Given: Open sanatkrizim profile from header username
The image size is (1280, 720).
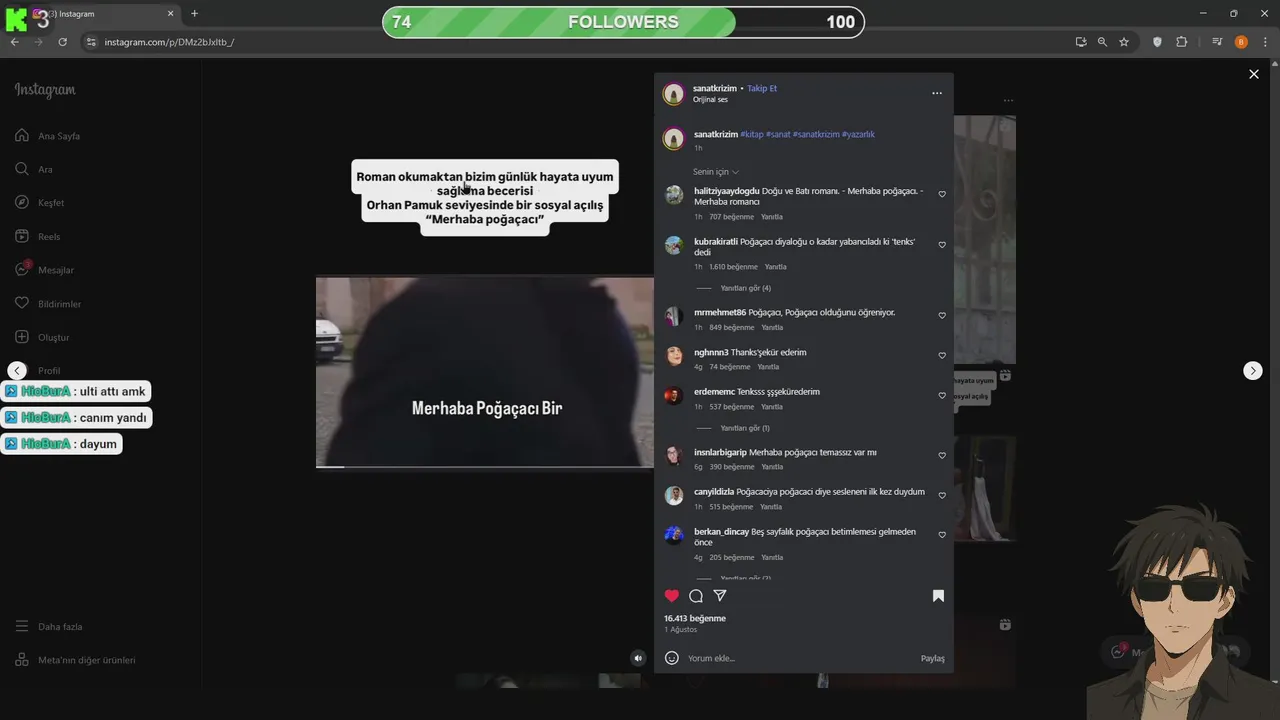Looking at the screenshot, I should 715,89.
